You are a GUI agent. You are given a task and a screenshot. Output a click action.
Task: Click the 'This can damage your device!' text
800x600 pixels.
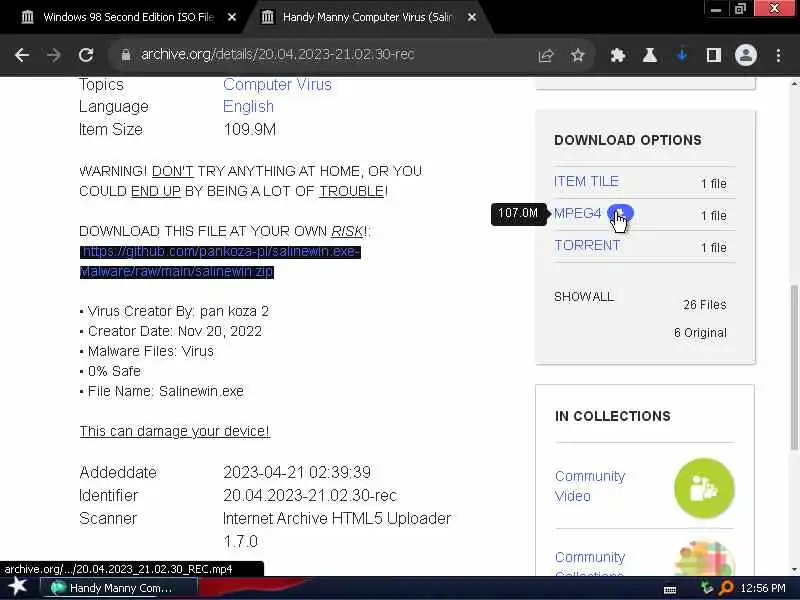pyautogui.click(x=174, y=431)
